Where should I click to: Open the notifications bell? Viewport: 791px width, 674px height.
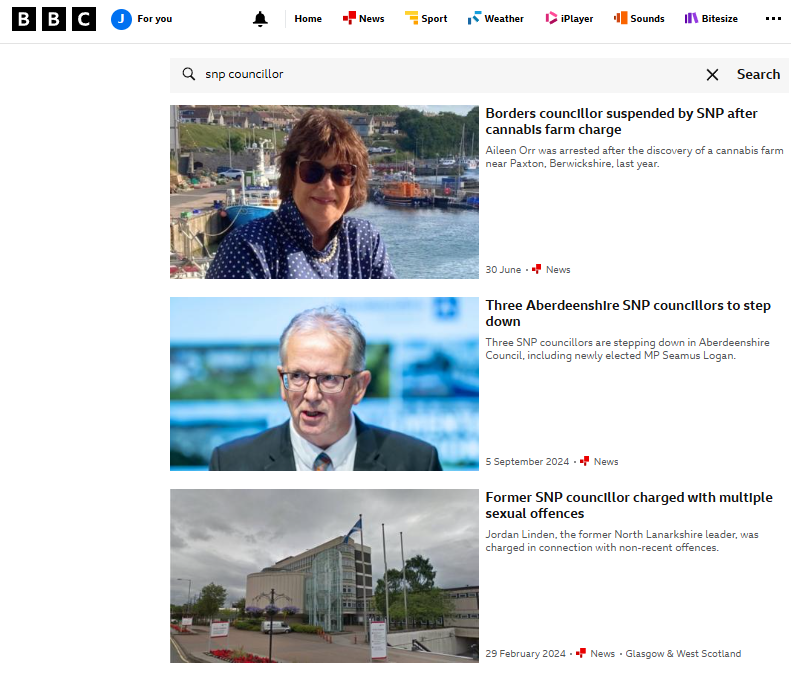[x=260, y=19]
